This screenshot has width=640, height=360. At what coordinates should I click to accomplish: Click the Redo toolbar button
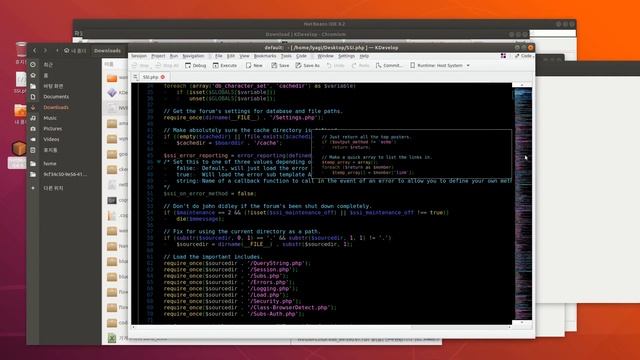pyautogui.click(x=360, y=65)
